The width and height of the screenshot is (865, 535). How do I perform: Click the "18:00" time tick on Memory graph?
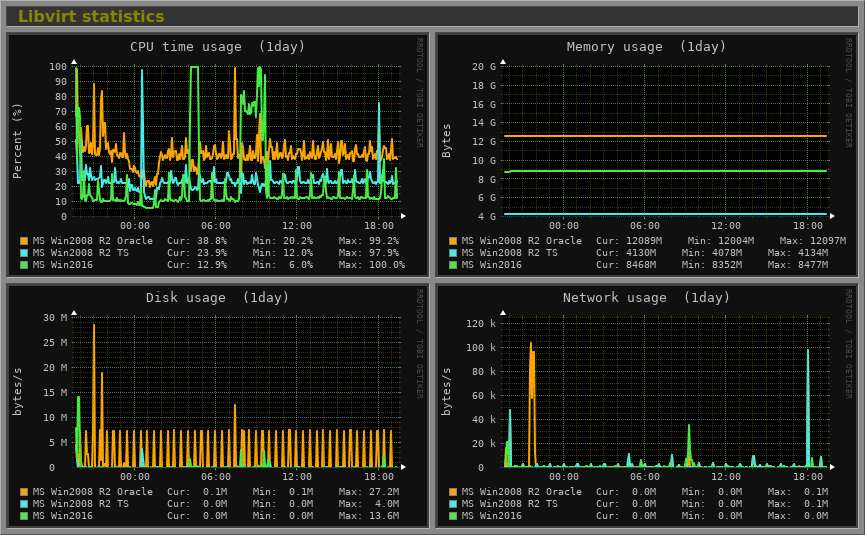(x=807, y=226)
